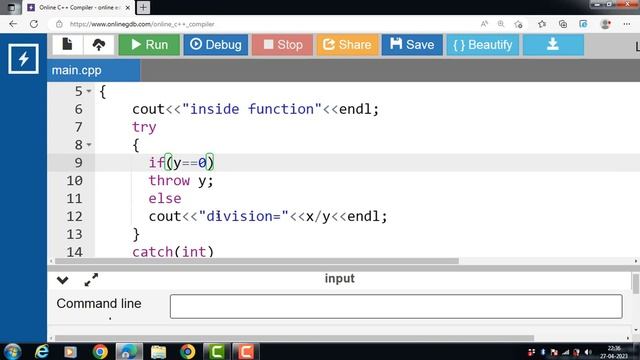Click the Stop button
This screenshot has width=640, height=360.
tap(282, 44)
